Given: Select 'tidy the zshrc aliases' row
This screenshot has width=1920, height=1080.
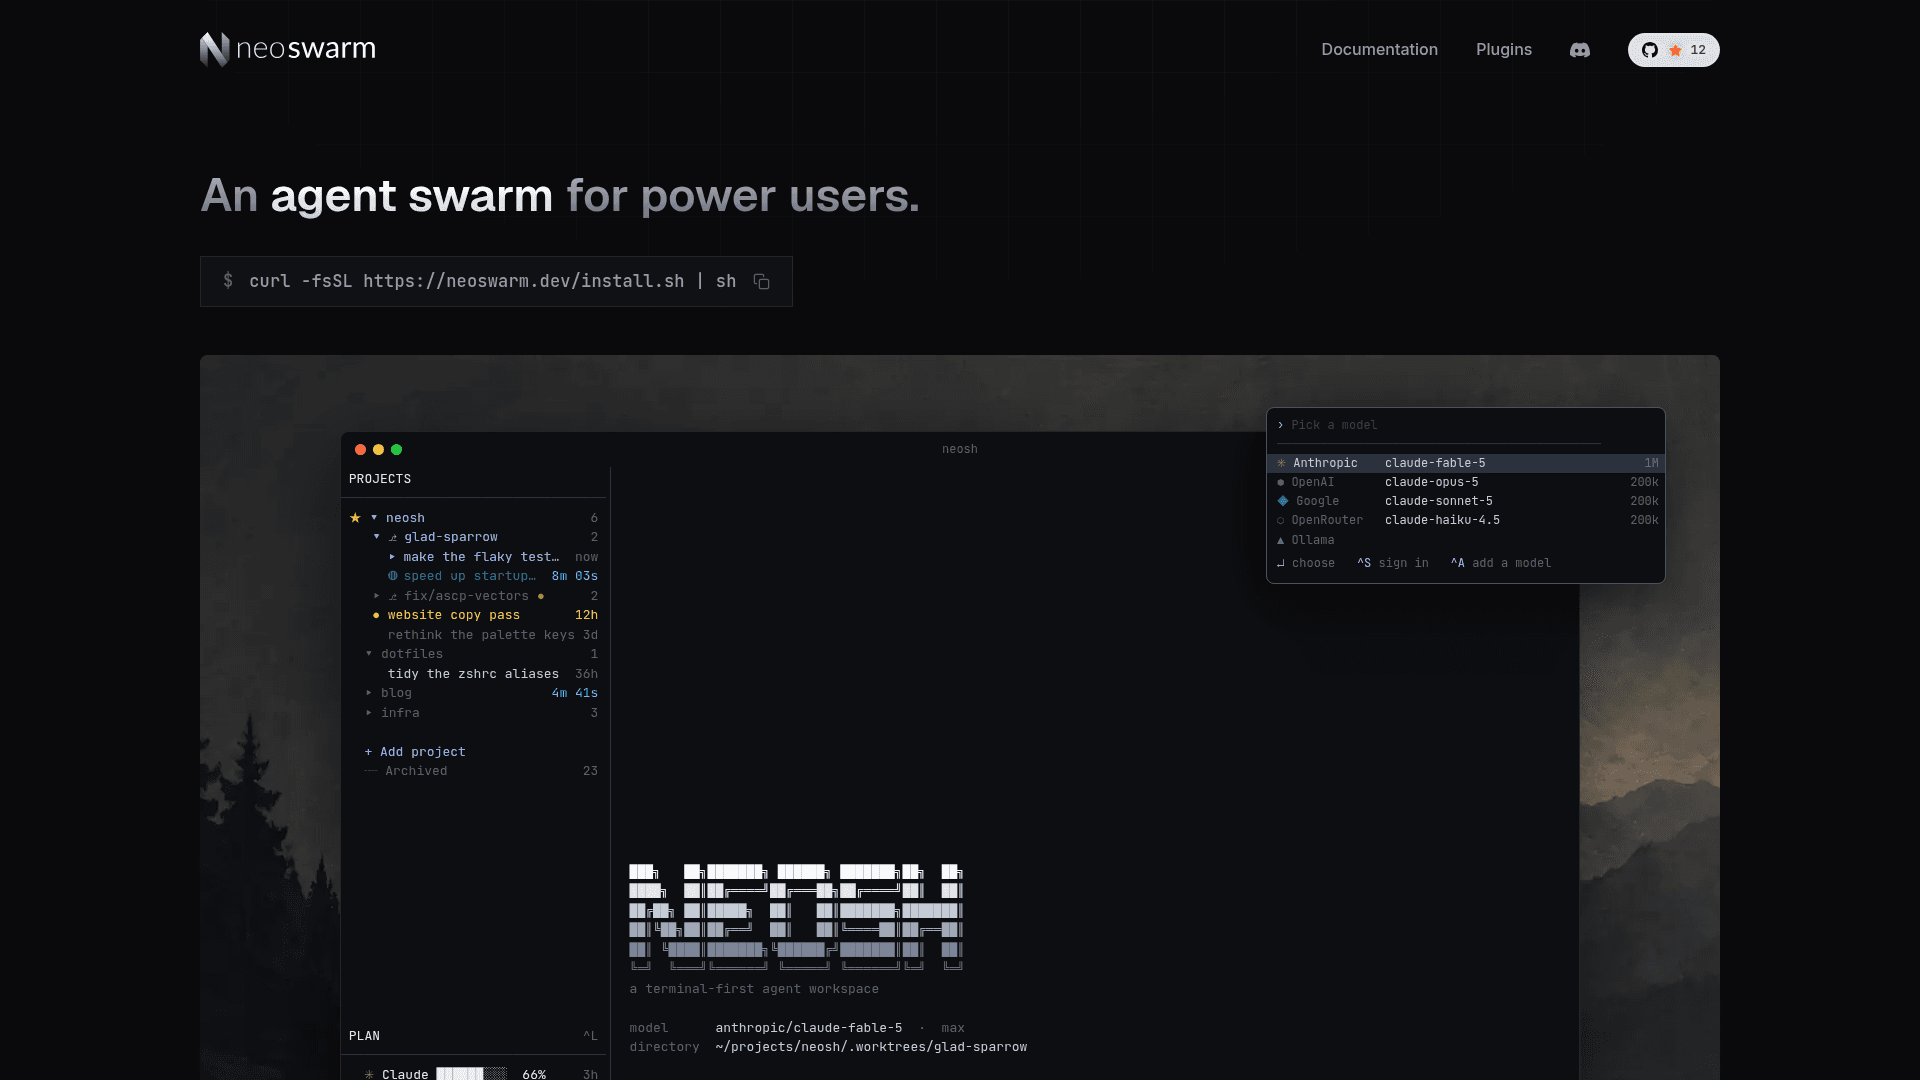Looking at the screenshot, I should [480, 674].
